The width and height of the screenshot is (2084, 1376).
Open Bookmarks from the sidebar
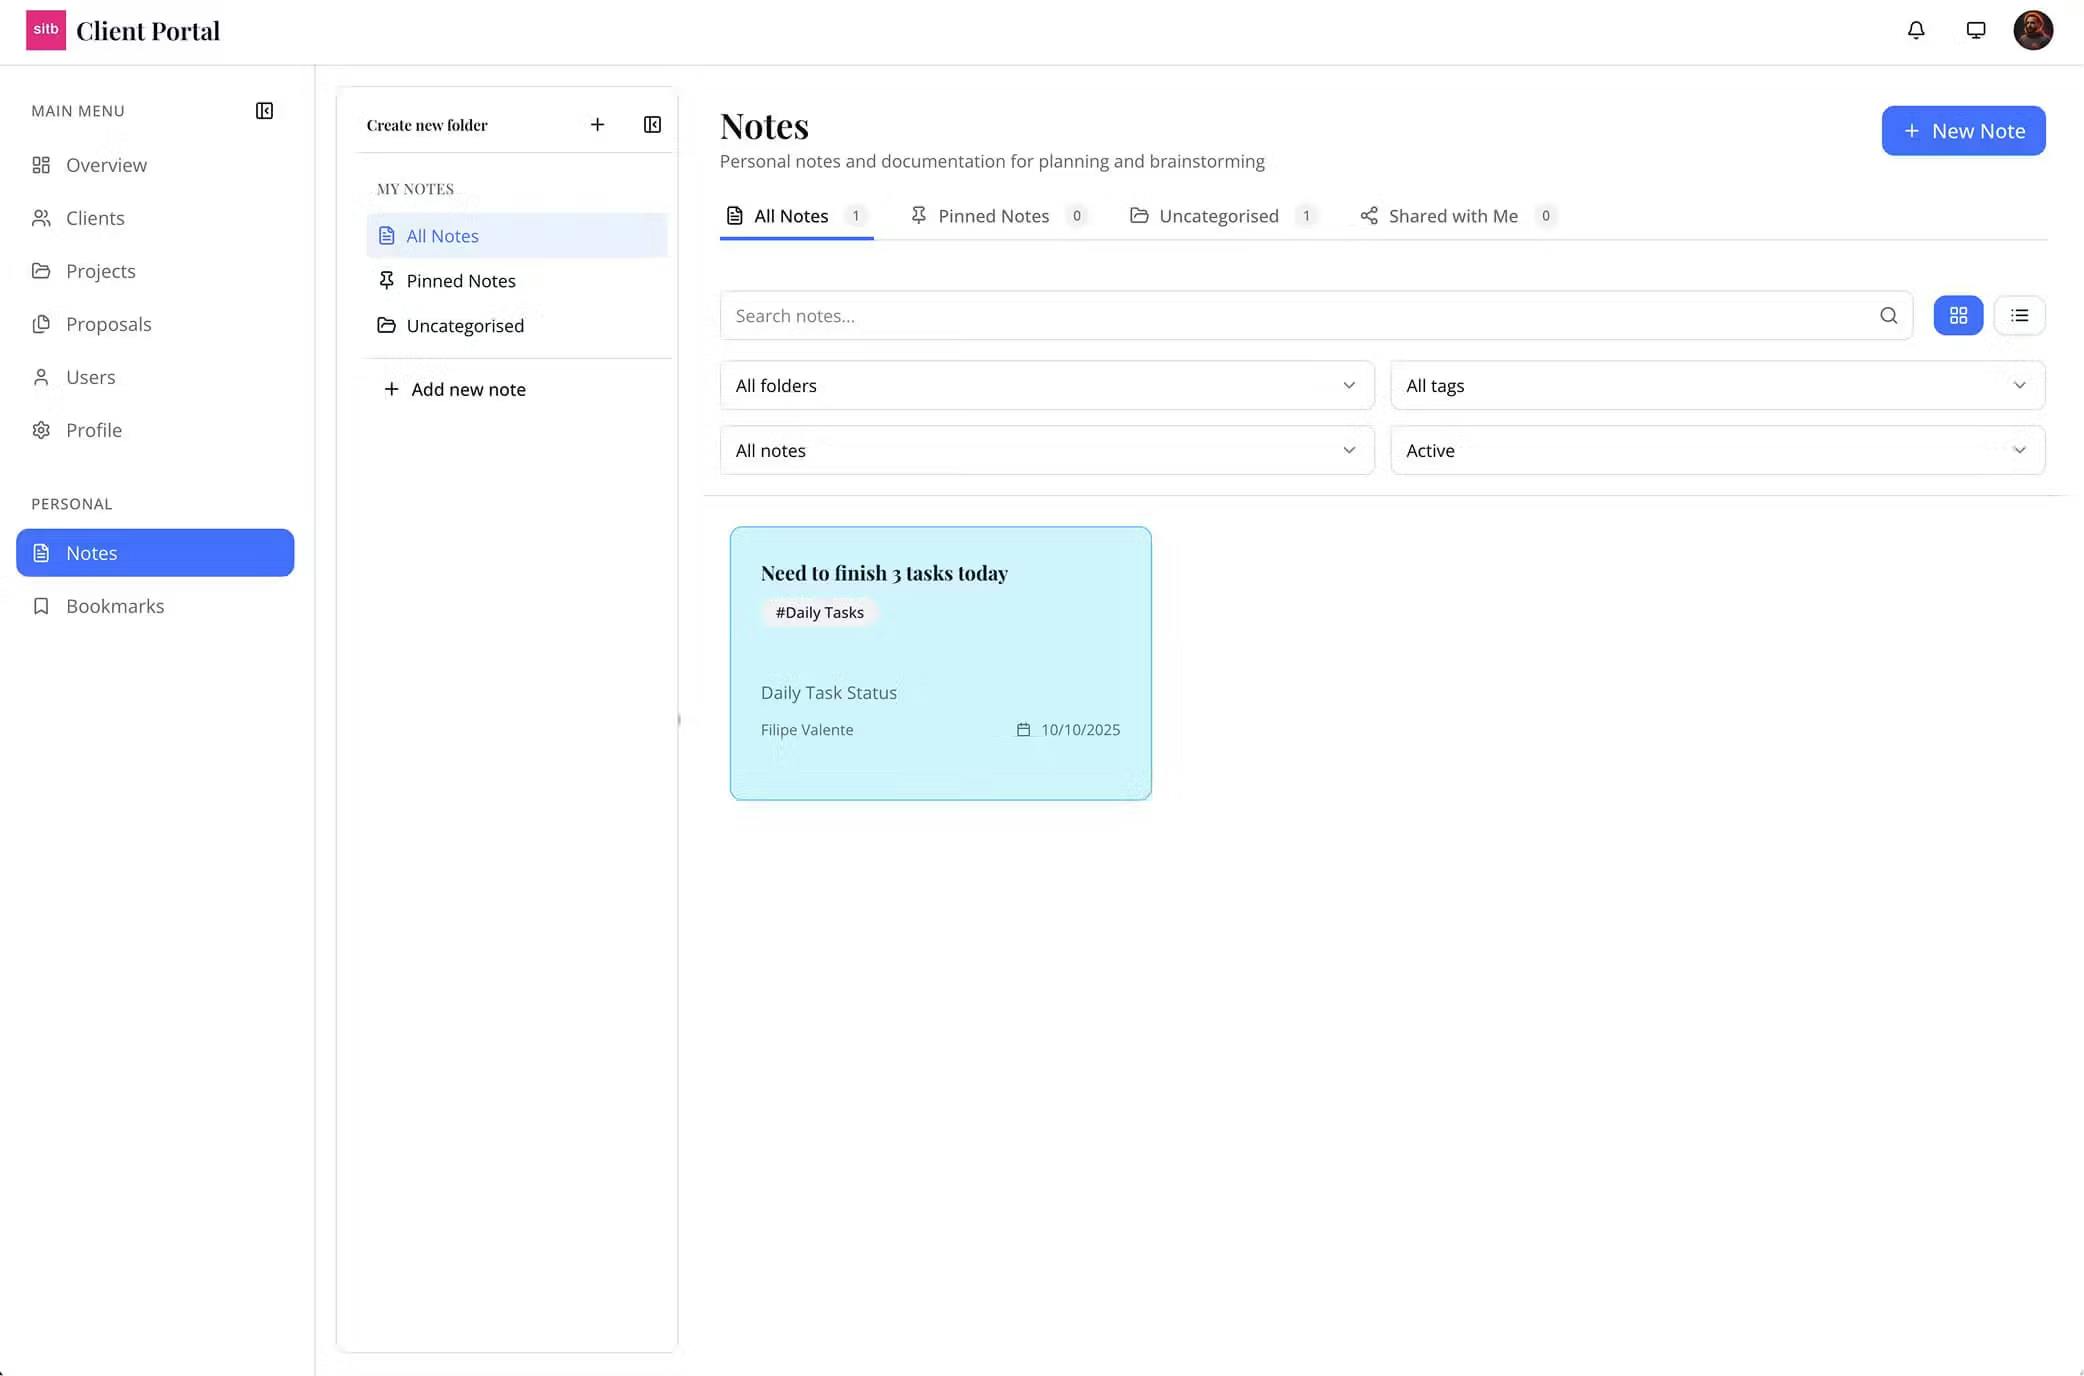tap(114, 606)
